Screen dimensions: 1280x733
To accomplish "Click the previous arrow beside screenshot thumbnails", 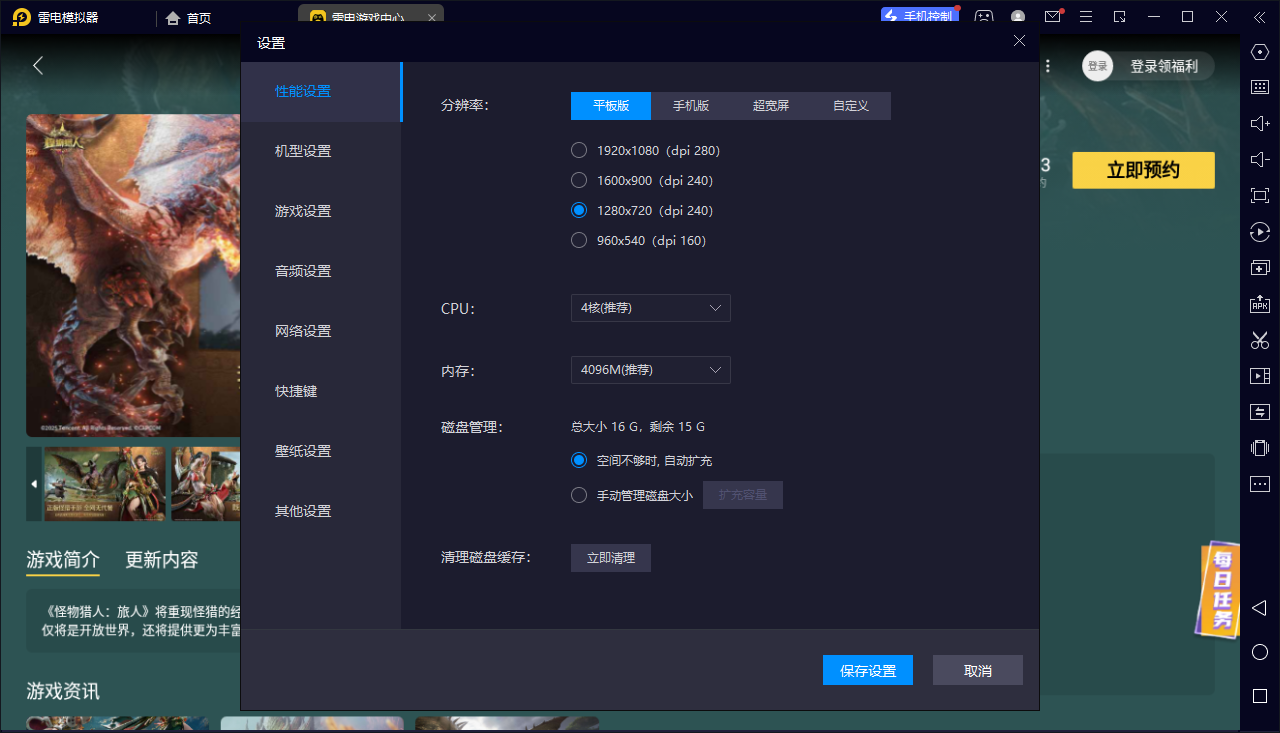I will [x=34, y=484].
